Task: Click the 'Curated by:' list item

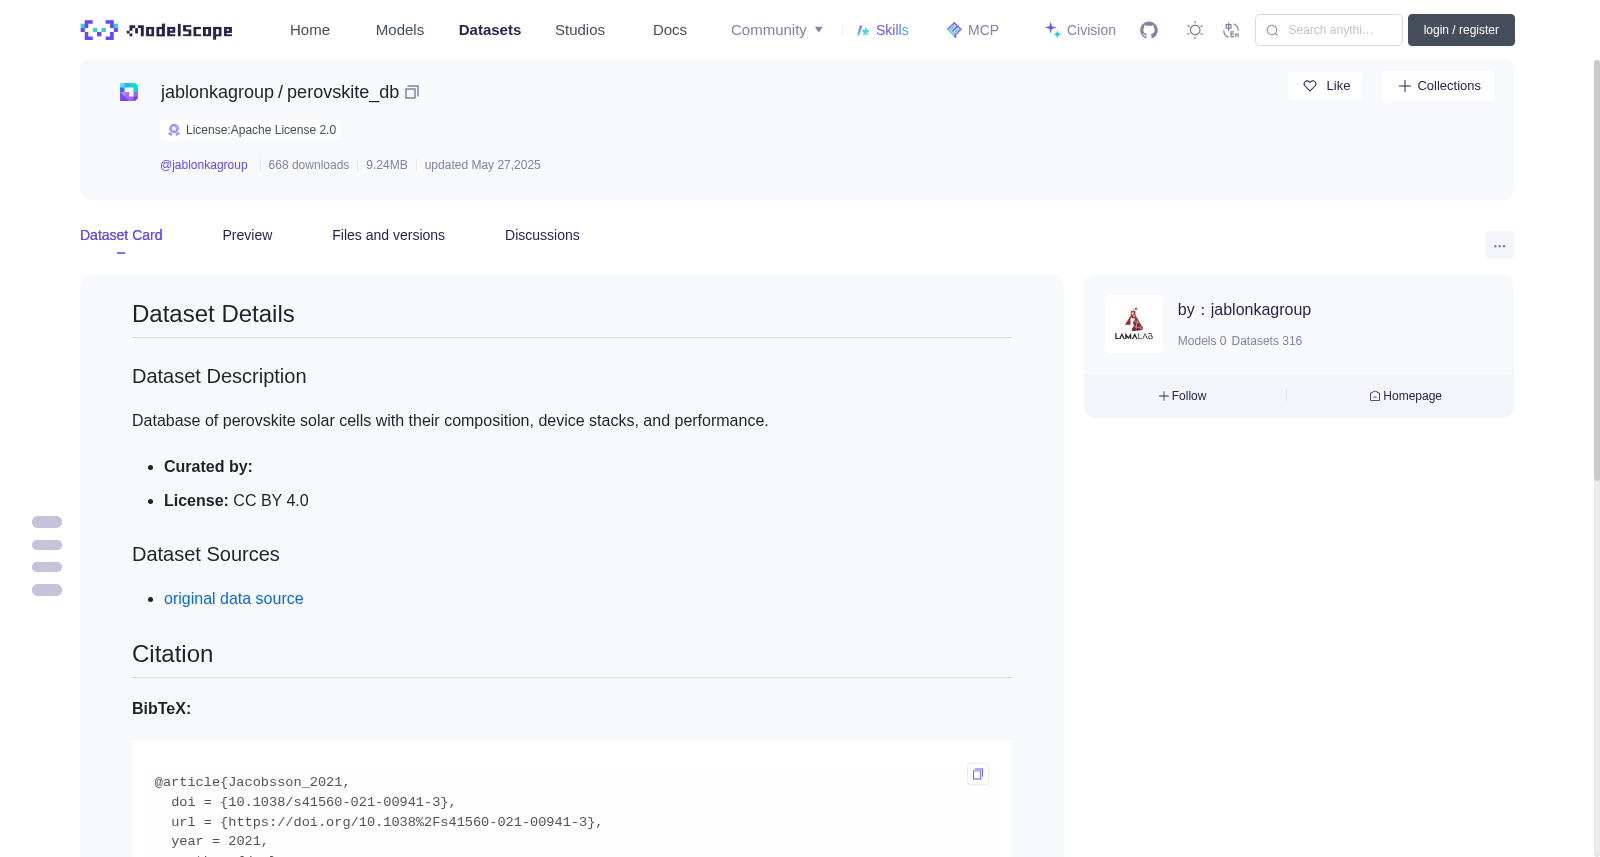Action: pos(208,466)
